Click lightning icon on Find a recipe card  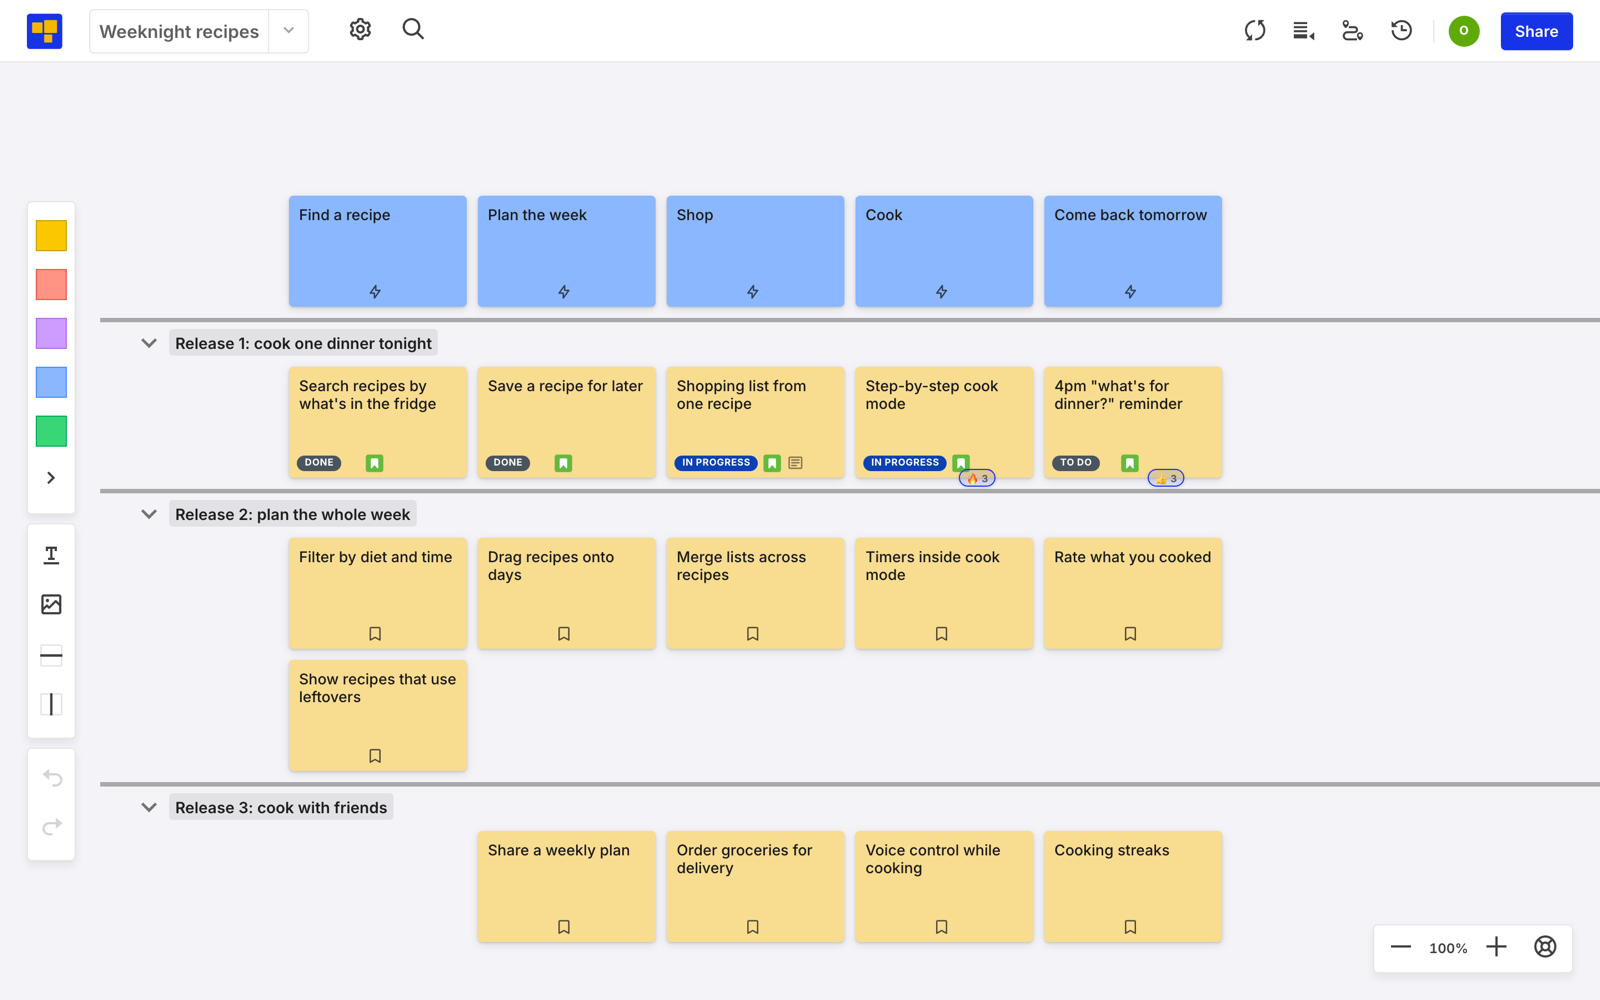click(x=375, y=292)
